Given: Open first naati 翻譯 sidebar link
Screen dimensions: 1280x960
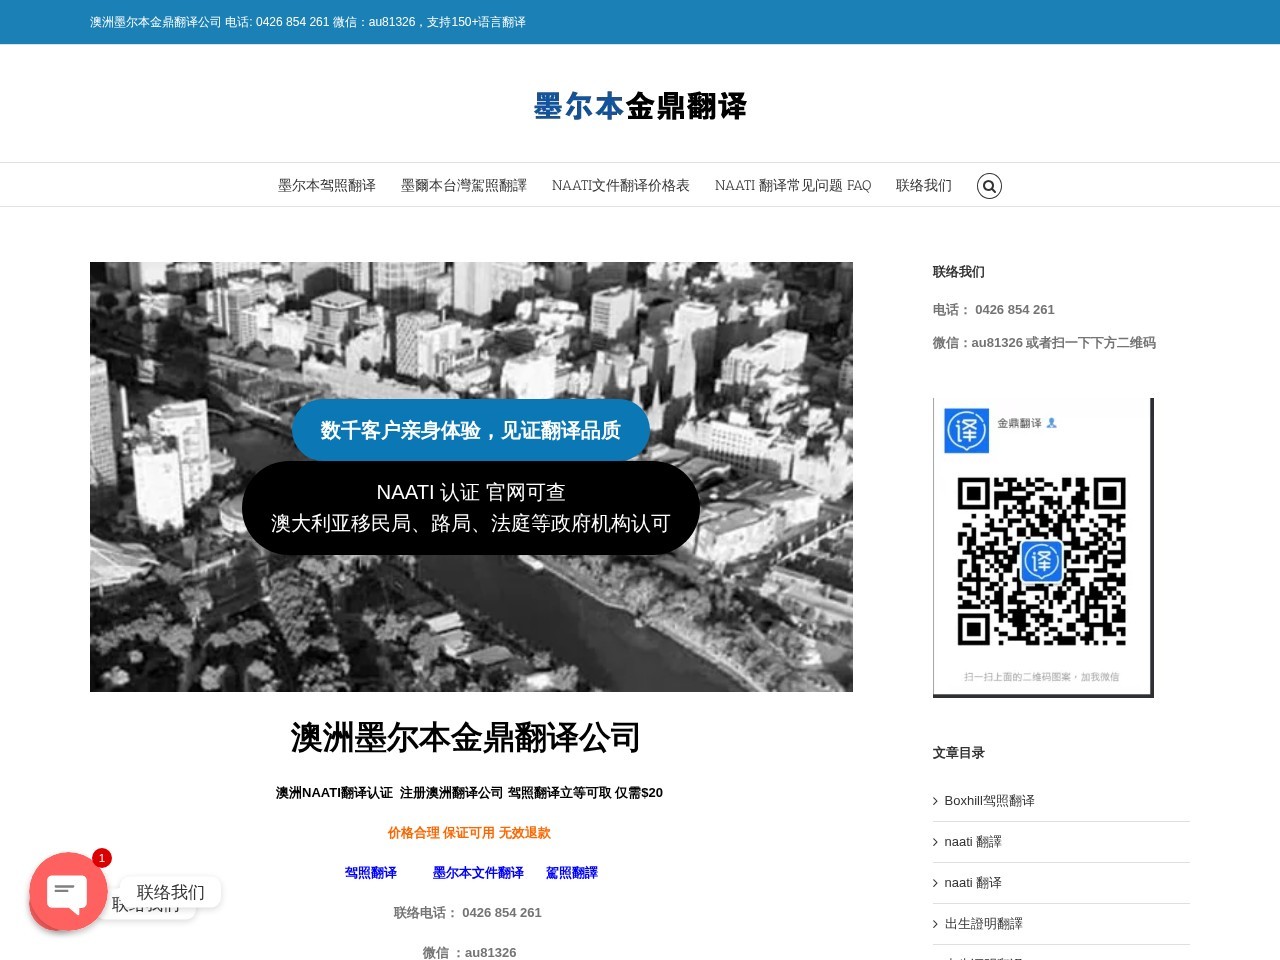Looking at the screenshot, I should (973, 842).
